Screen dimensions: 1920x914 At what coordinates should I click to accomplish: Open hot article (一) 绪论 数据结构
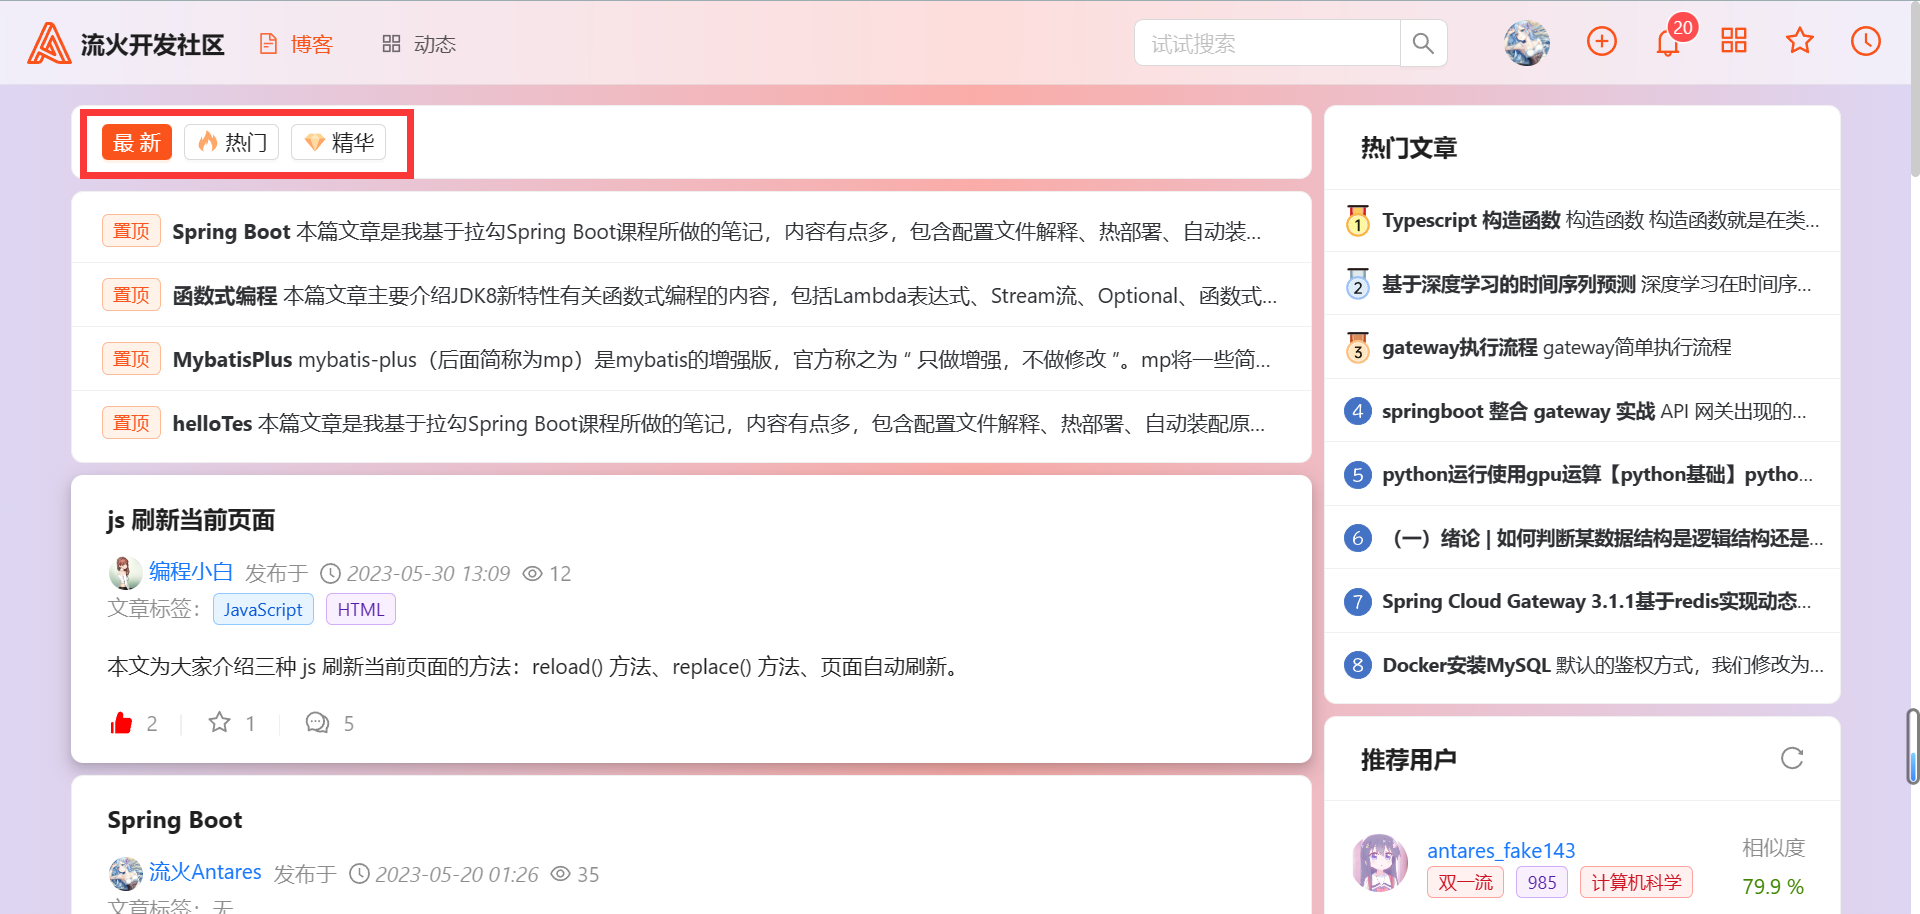pos(1603,538)
